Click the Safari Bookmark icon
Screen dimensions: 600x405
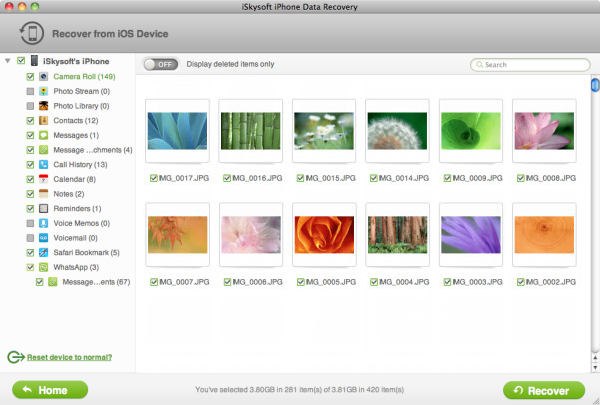[44, 253]
